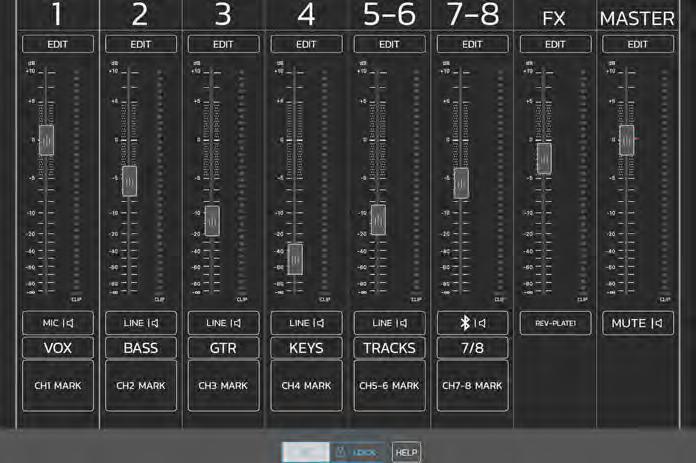The height and width of the screenshot is (463, 696).
Task: Click the VOX channel name label
Action: (x=58, y=348)
